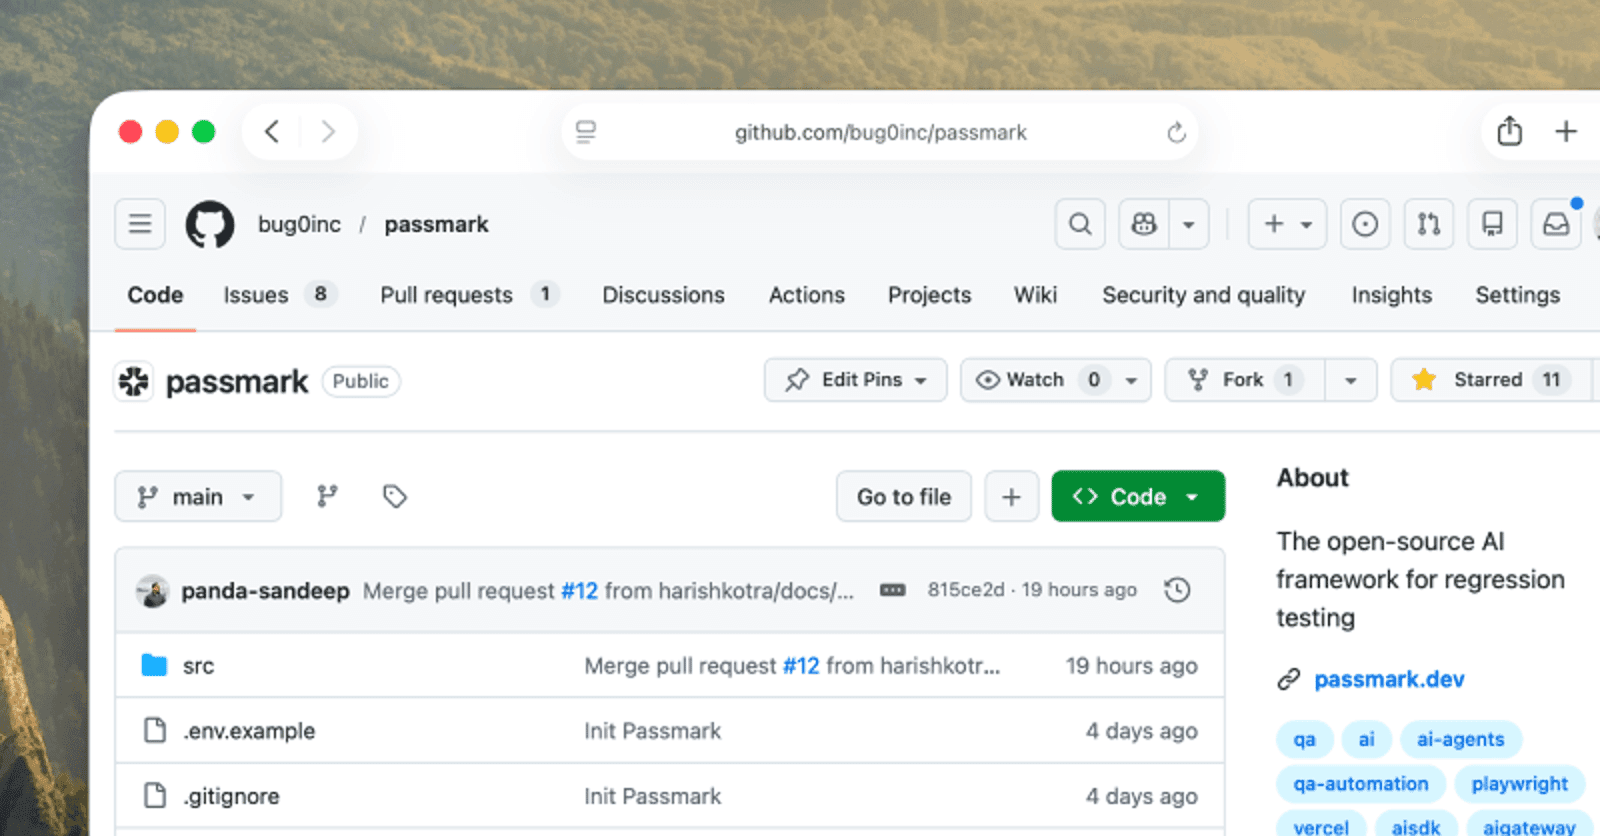Switch to the Pull requests tab
This screenshot has height=836, width=1600.
[469, 295]
